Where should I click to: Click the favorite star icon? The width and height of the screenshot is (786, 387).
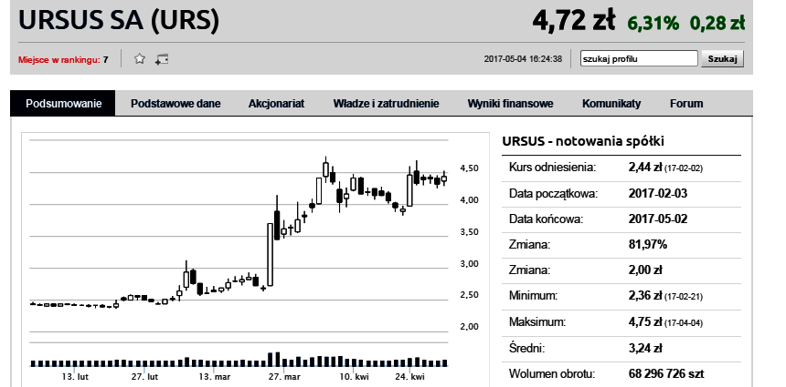coord(139,59)
